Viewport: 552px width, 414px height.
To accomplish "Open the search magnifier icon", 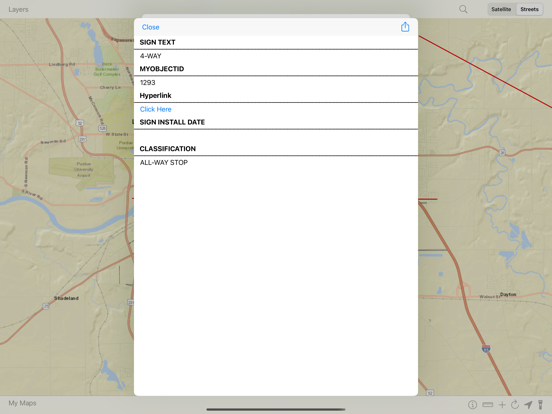I will pyautogui.click(x=463, y=9).
